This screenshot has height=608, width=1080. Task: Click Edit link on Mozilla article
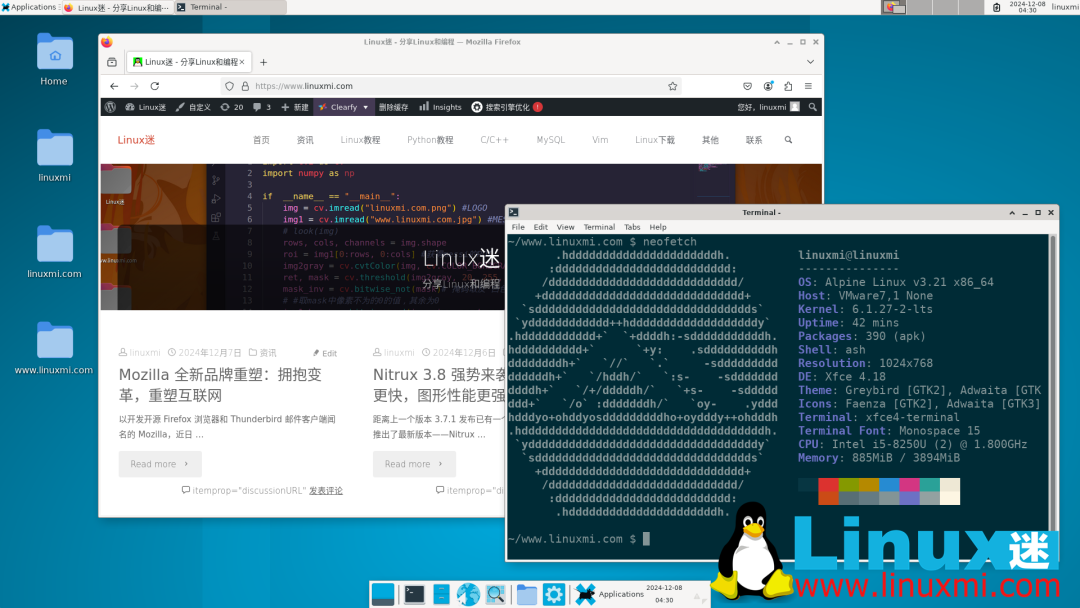coord(325,353)
